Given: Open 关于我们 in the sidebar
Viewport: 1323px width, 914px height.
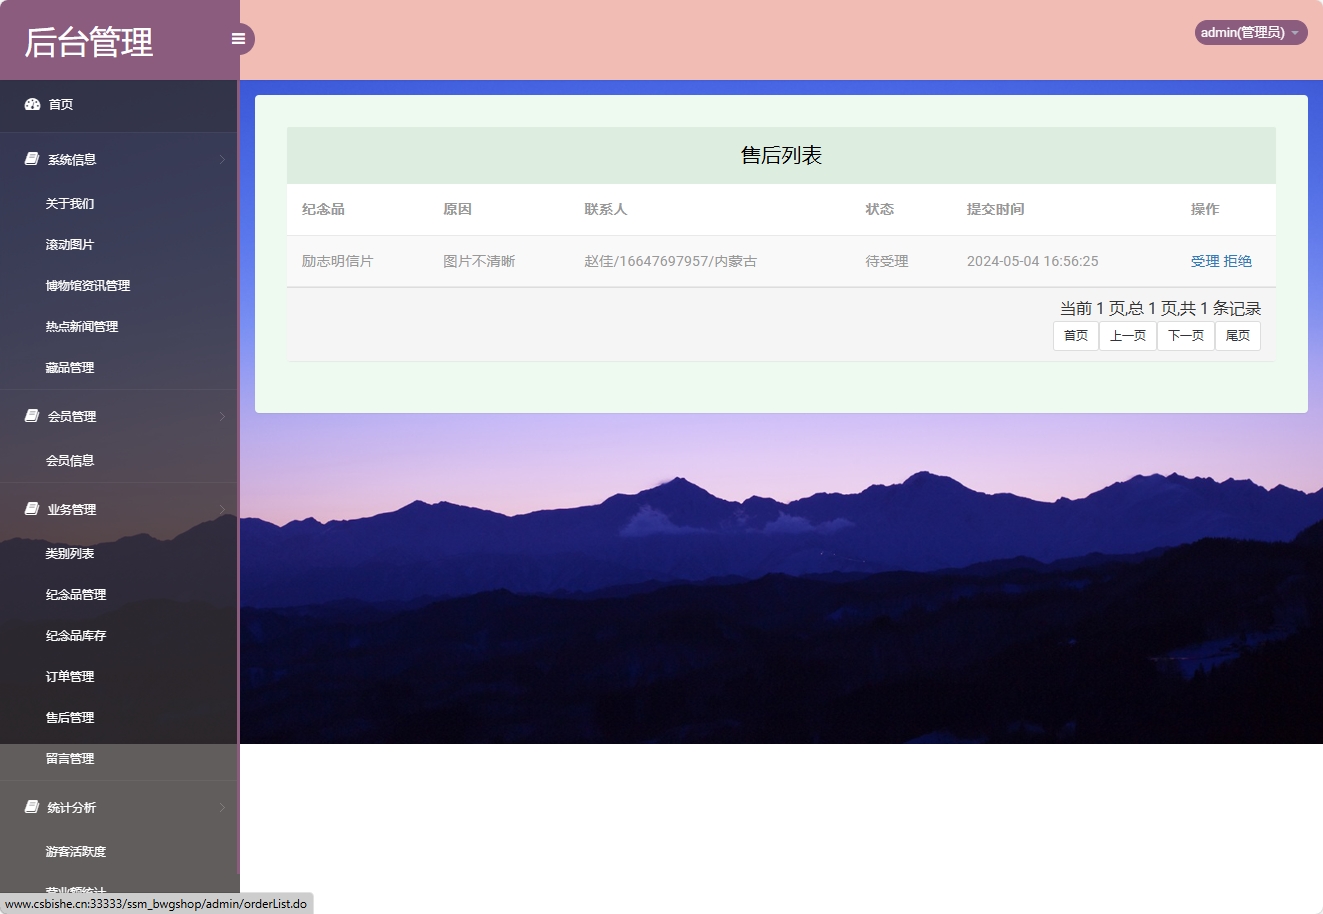Looking at the screenshot, I should pos(70,203).
